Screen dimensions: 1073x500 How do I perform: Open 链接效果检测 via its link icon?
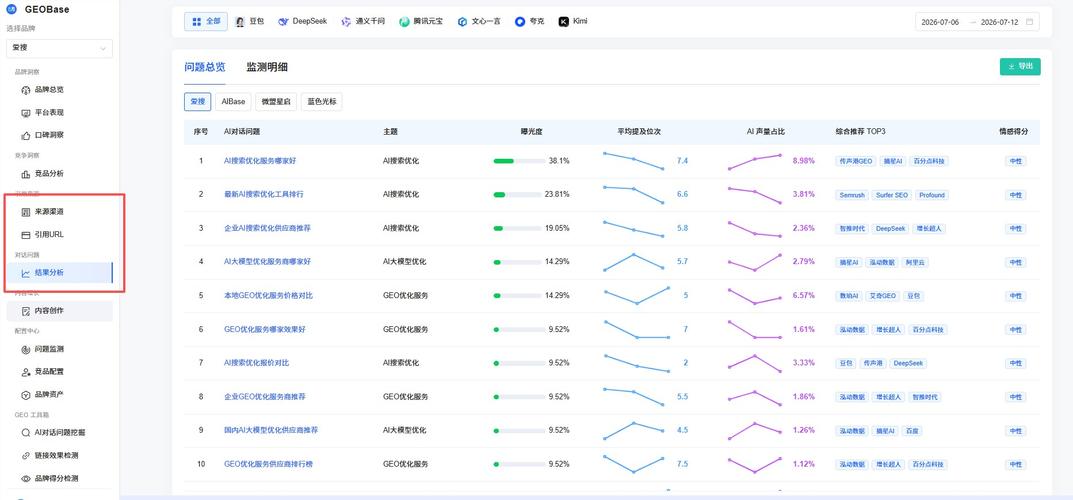pos(26,455)
